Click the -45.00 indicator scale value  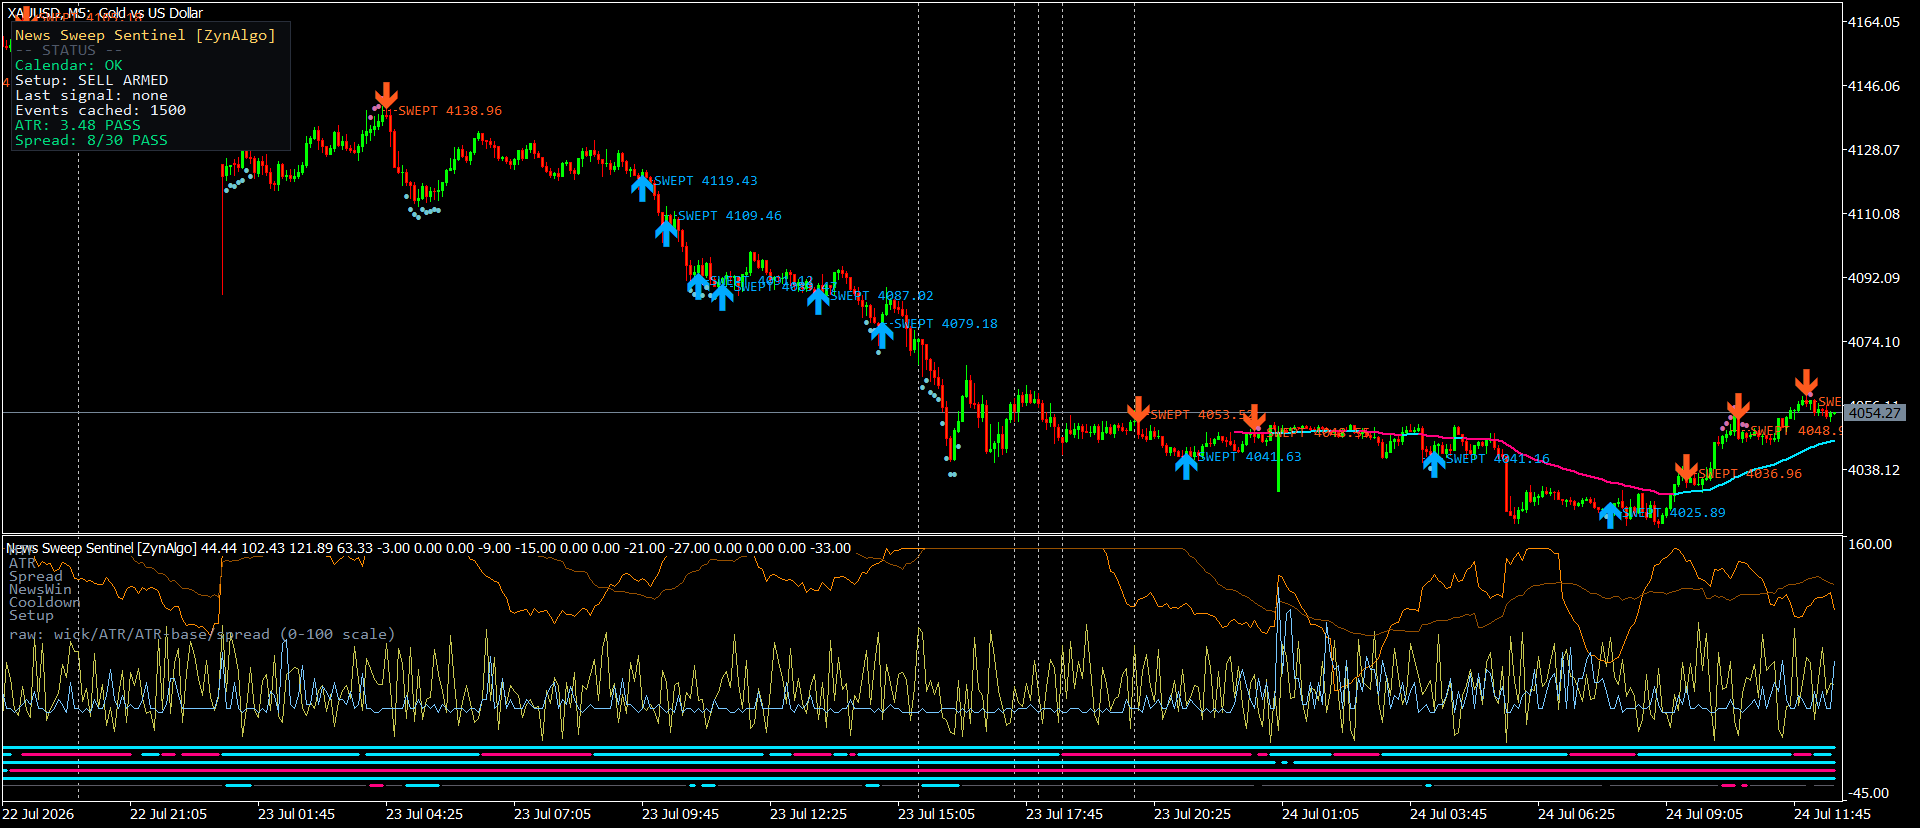pyautogui.click(x=1868, y=793)
